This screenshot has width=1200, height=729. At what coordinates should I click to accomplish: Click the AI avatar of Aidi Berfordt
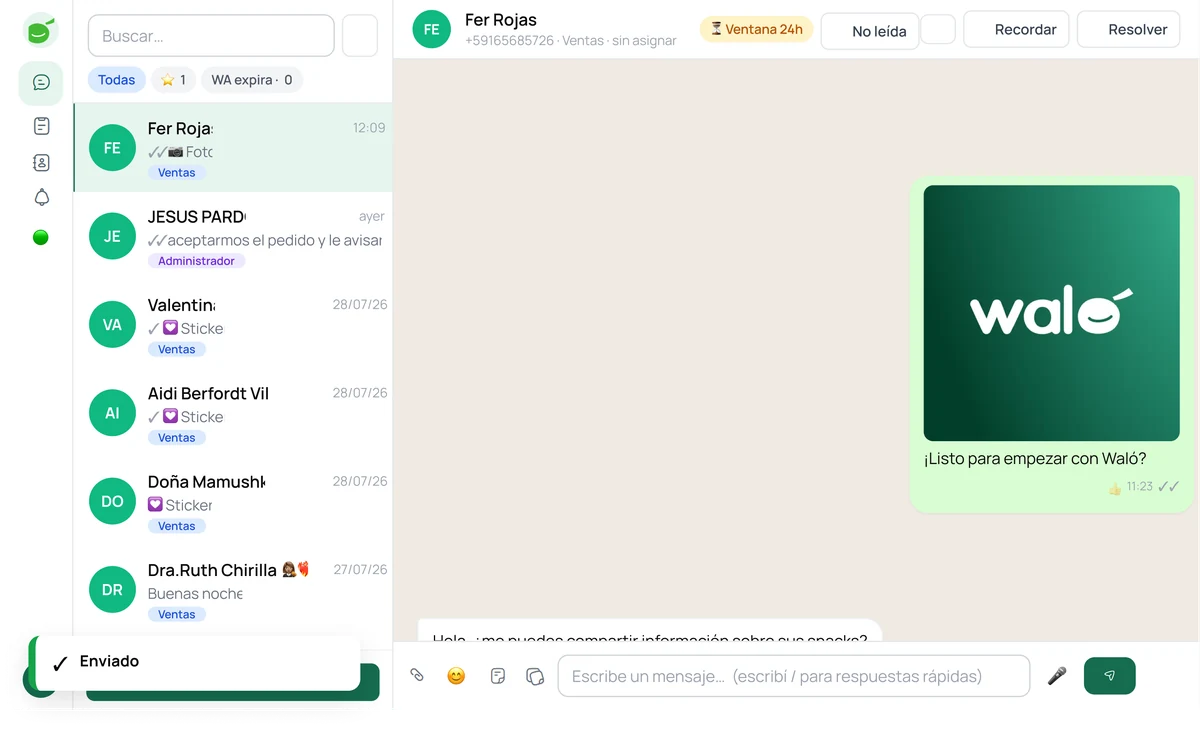[112, 413]
